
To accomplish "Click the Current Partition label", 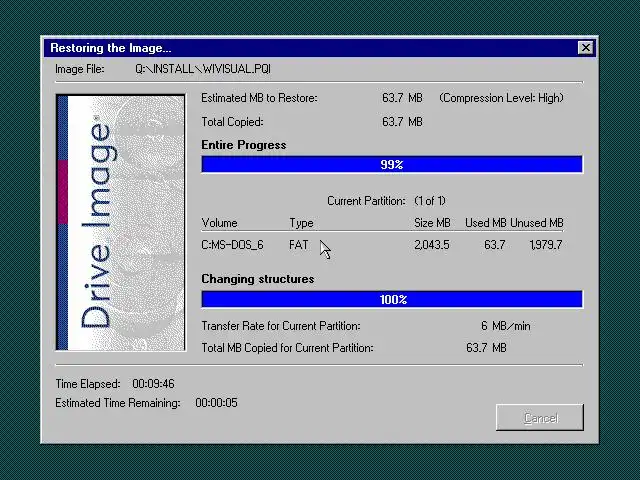I will click(366, 201).
